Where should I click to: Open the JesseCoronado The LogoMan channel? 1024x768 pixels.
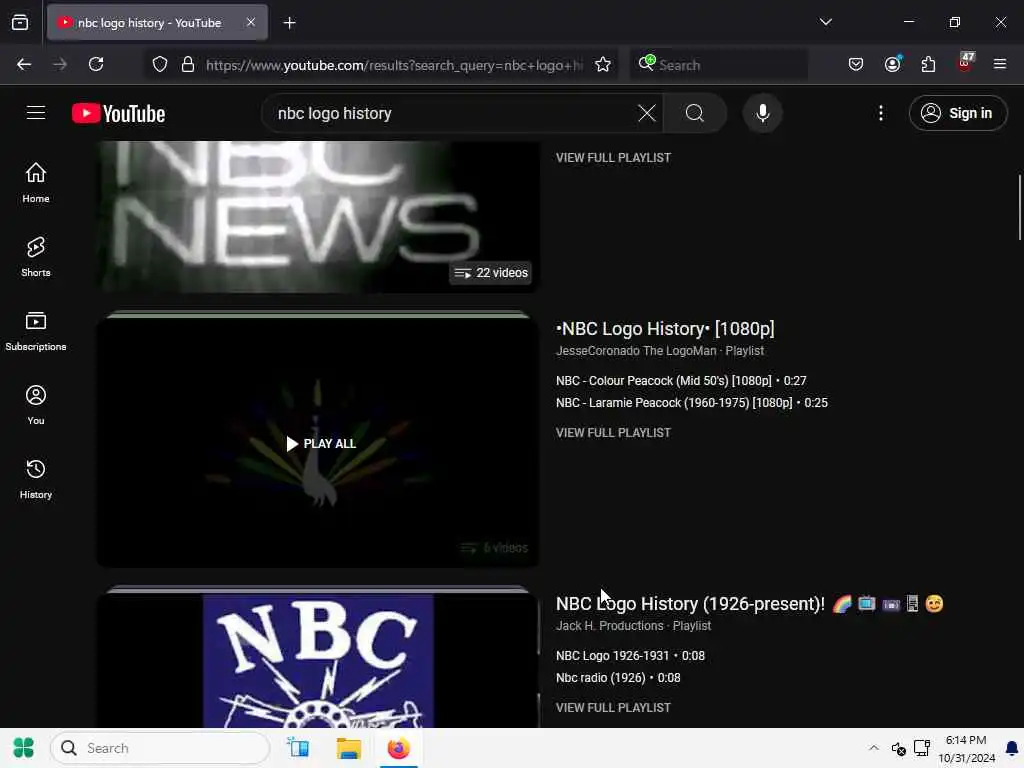(636, 351)
